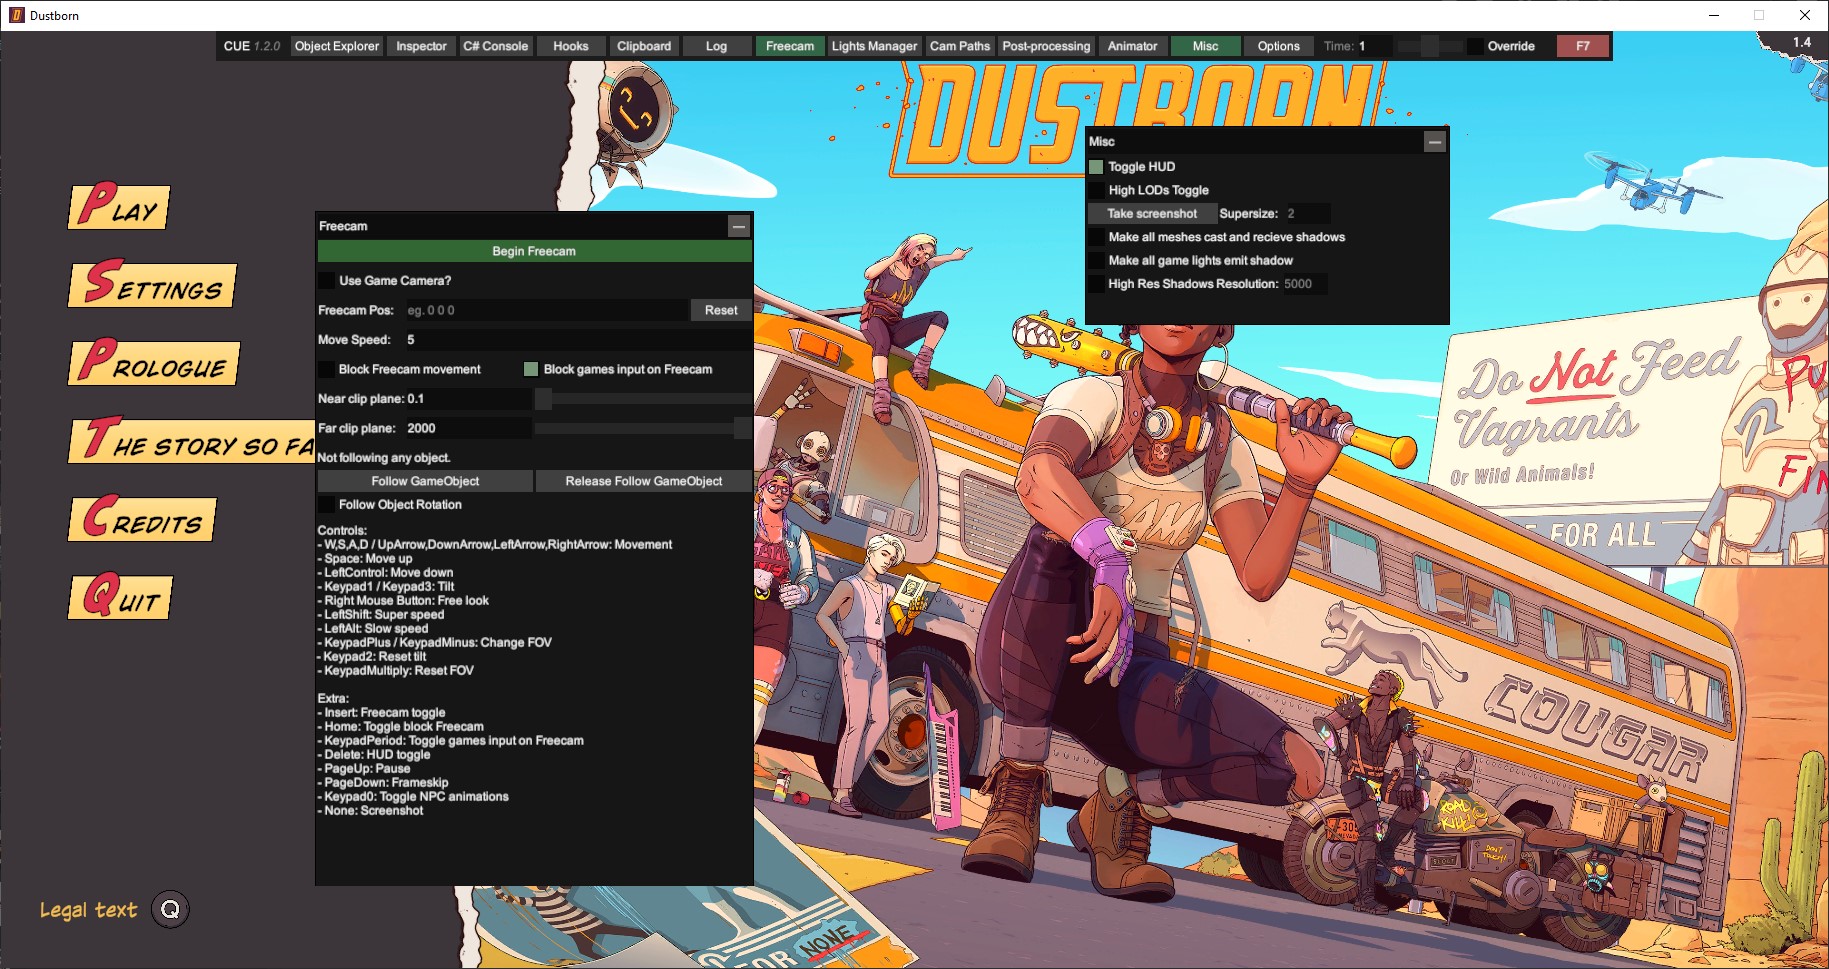
Task: Reset the Freecam position
Action: click(721, 310)
